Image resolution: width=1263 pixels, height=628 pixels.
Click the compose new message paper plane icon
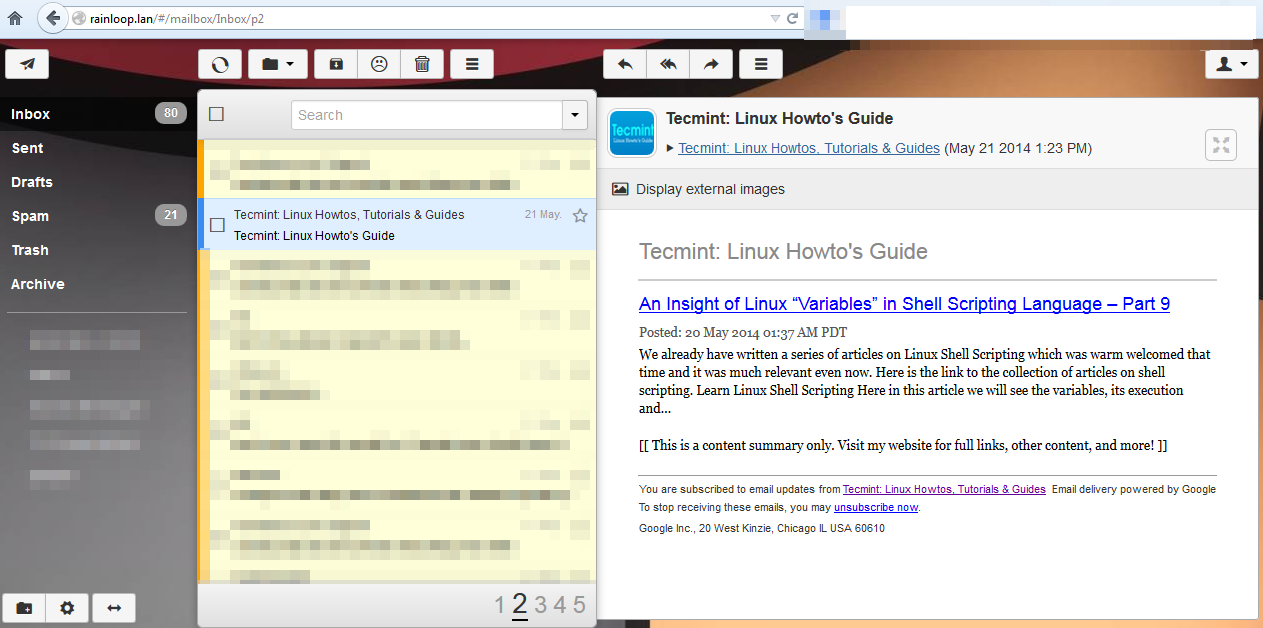click(x=27, y=64)
